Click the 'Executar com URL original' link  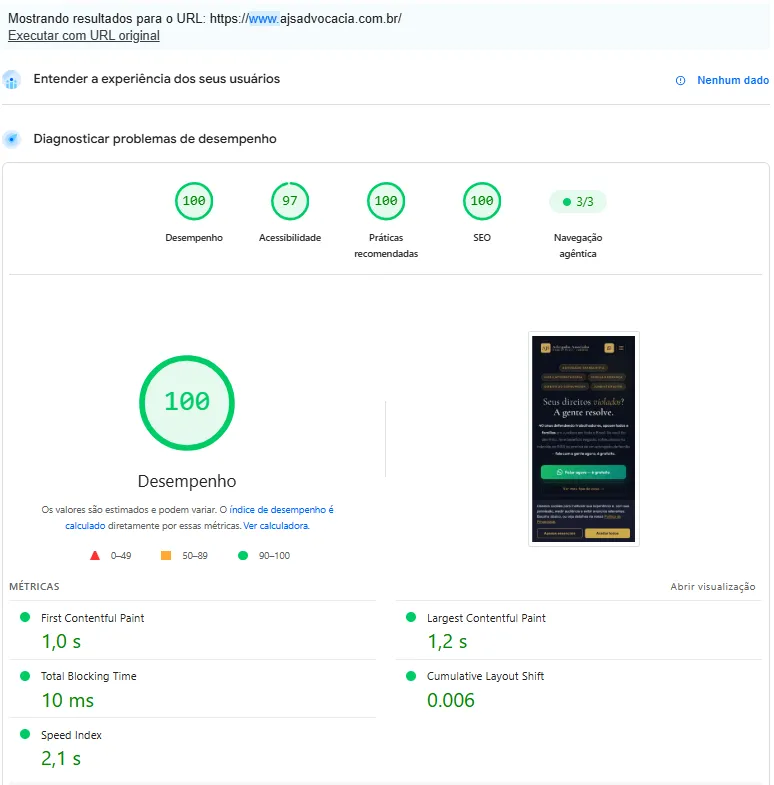click(84, 36)
